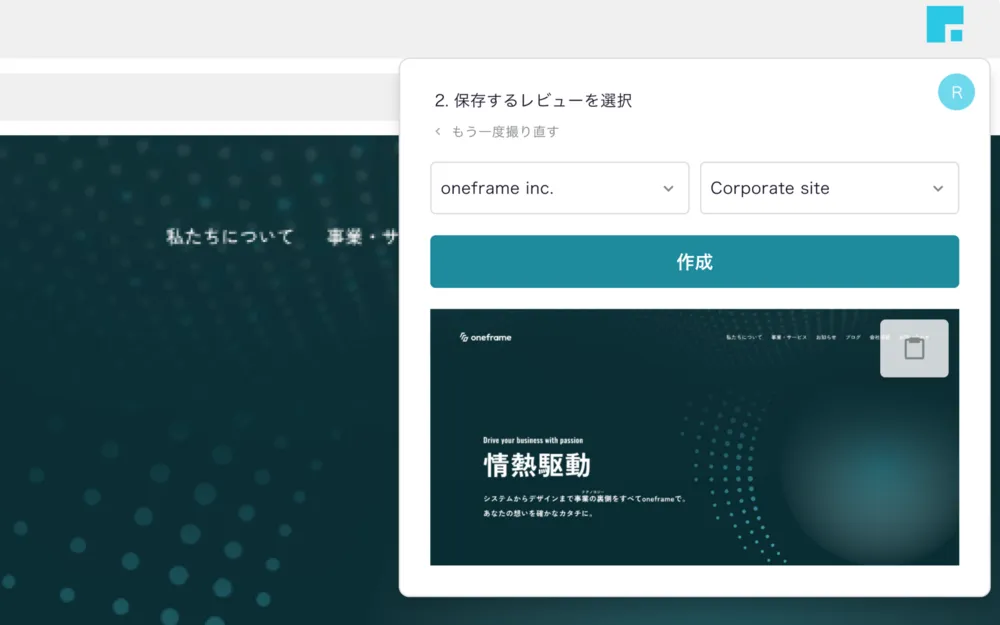Open the user avatar labeled R
This screenshot has width=1000, height=625.
[956, 92]
